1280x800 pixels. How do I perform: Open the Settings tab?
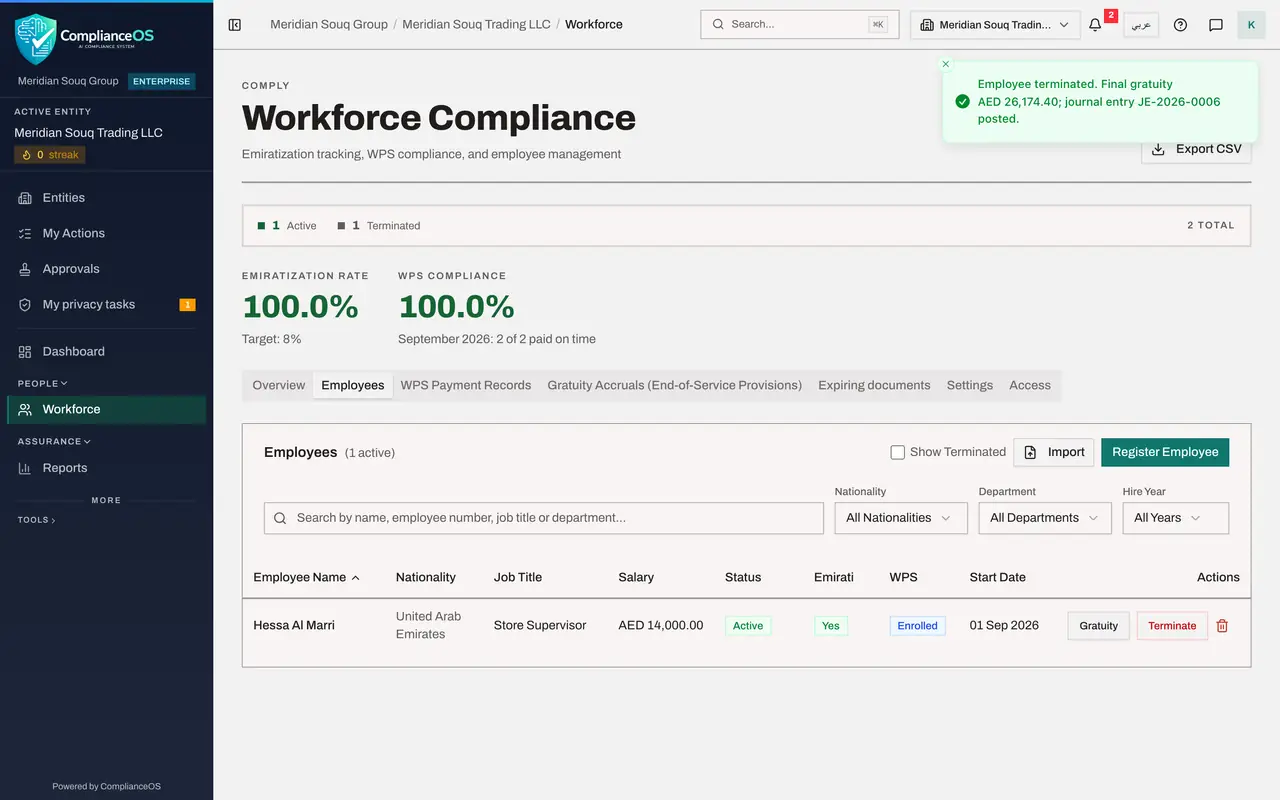[x=970, y=385]
